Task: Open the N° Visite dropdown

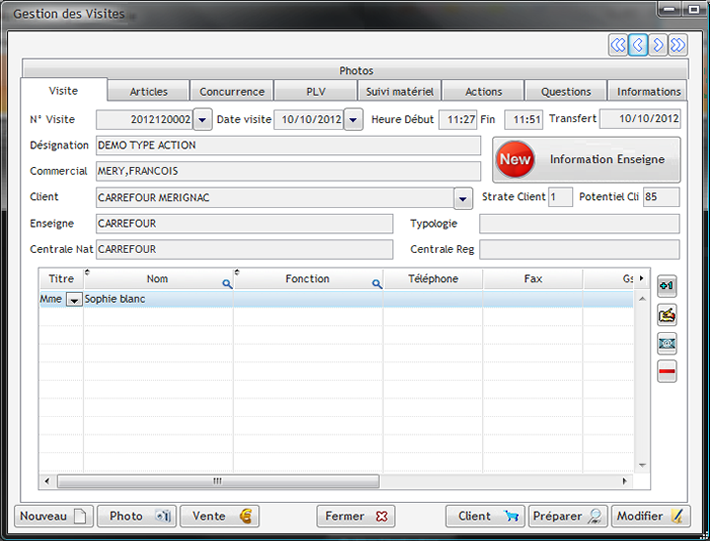Action: tap(202, 120)
